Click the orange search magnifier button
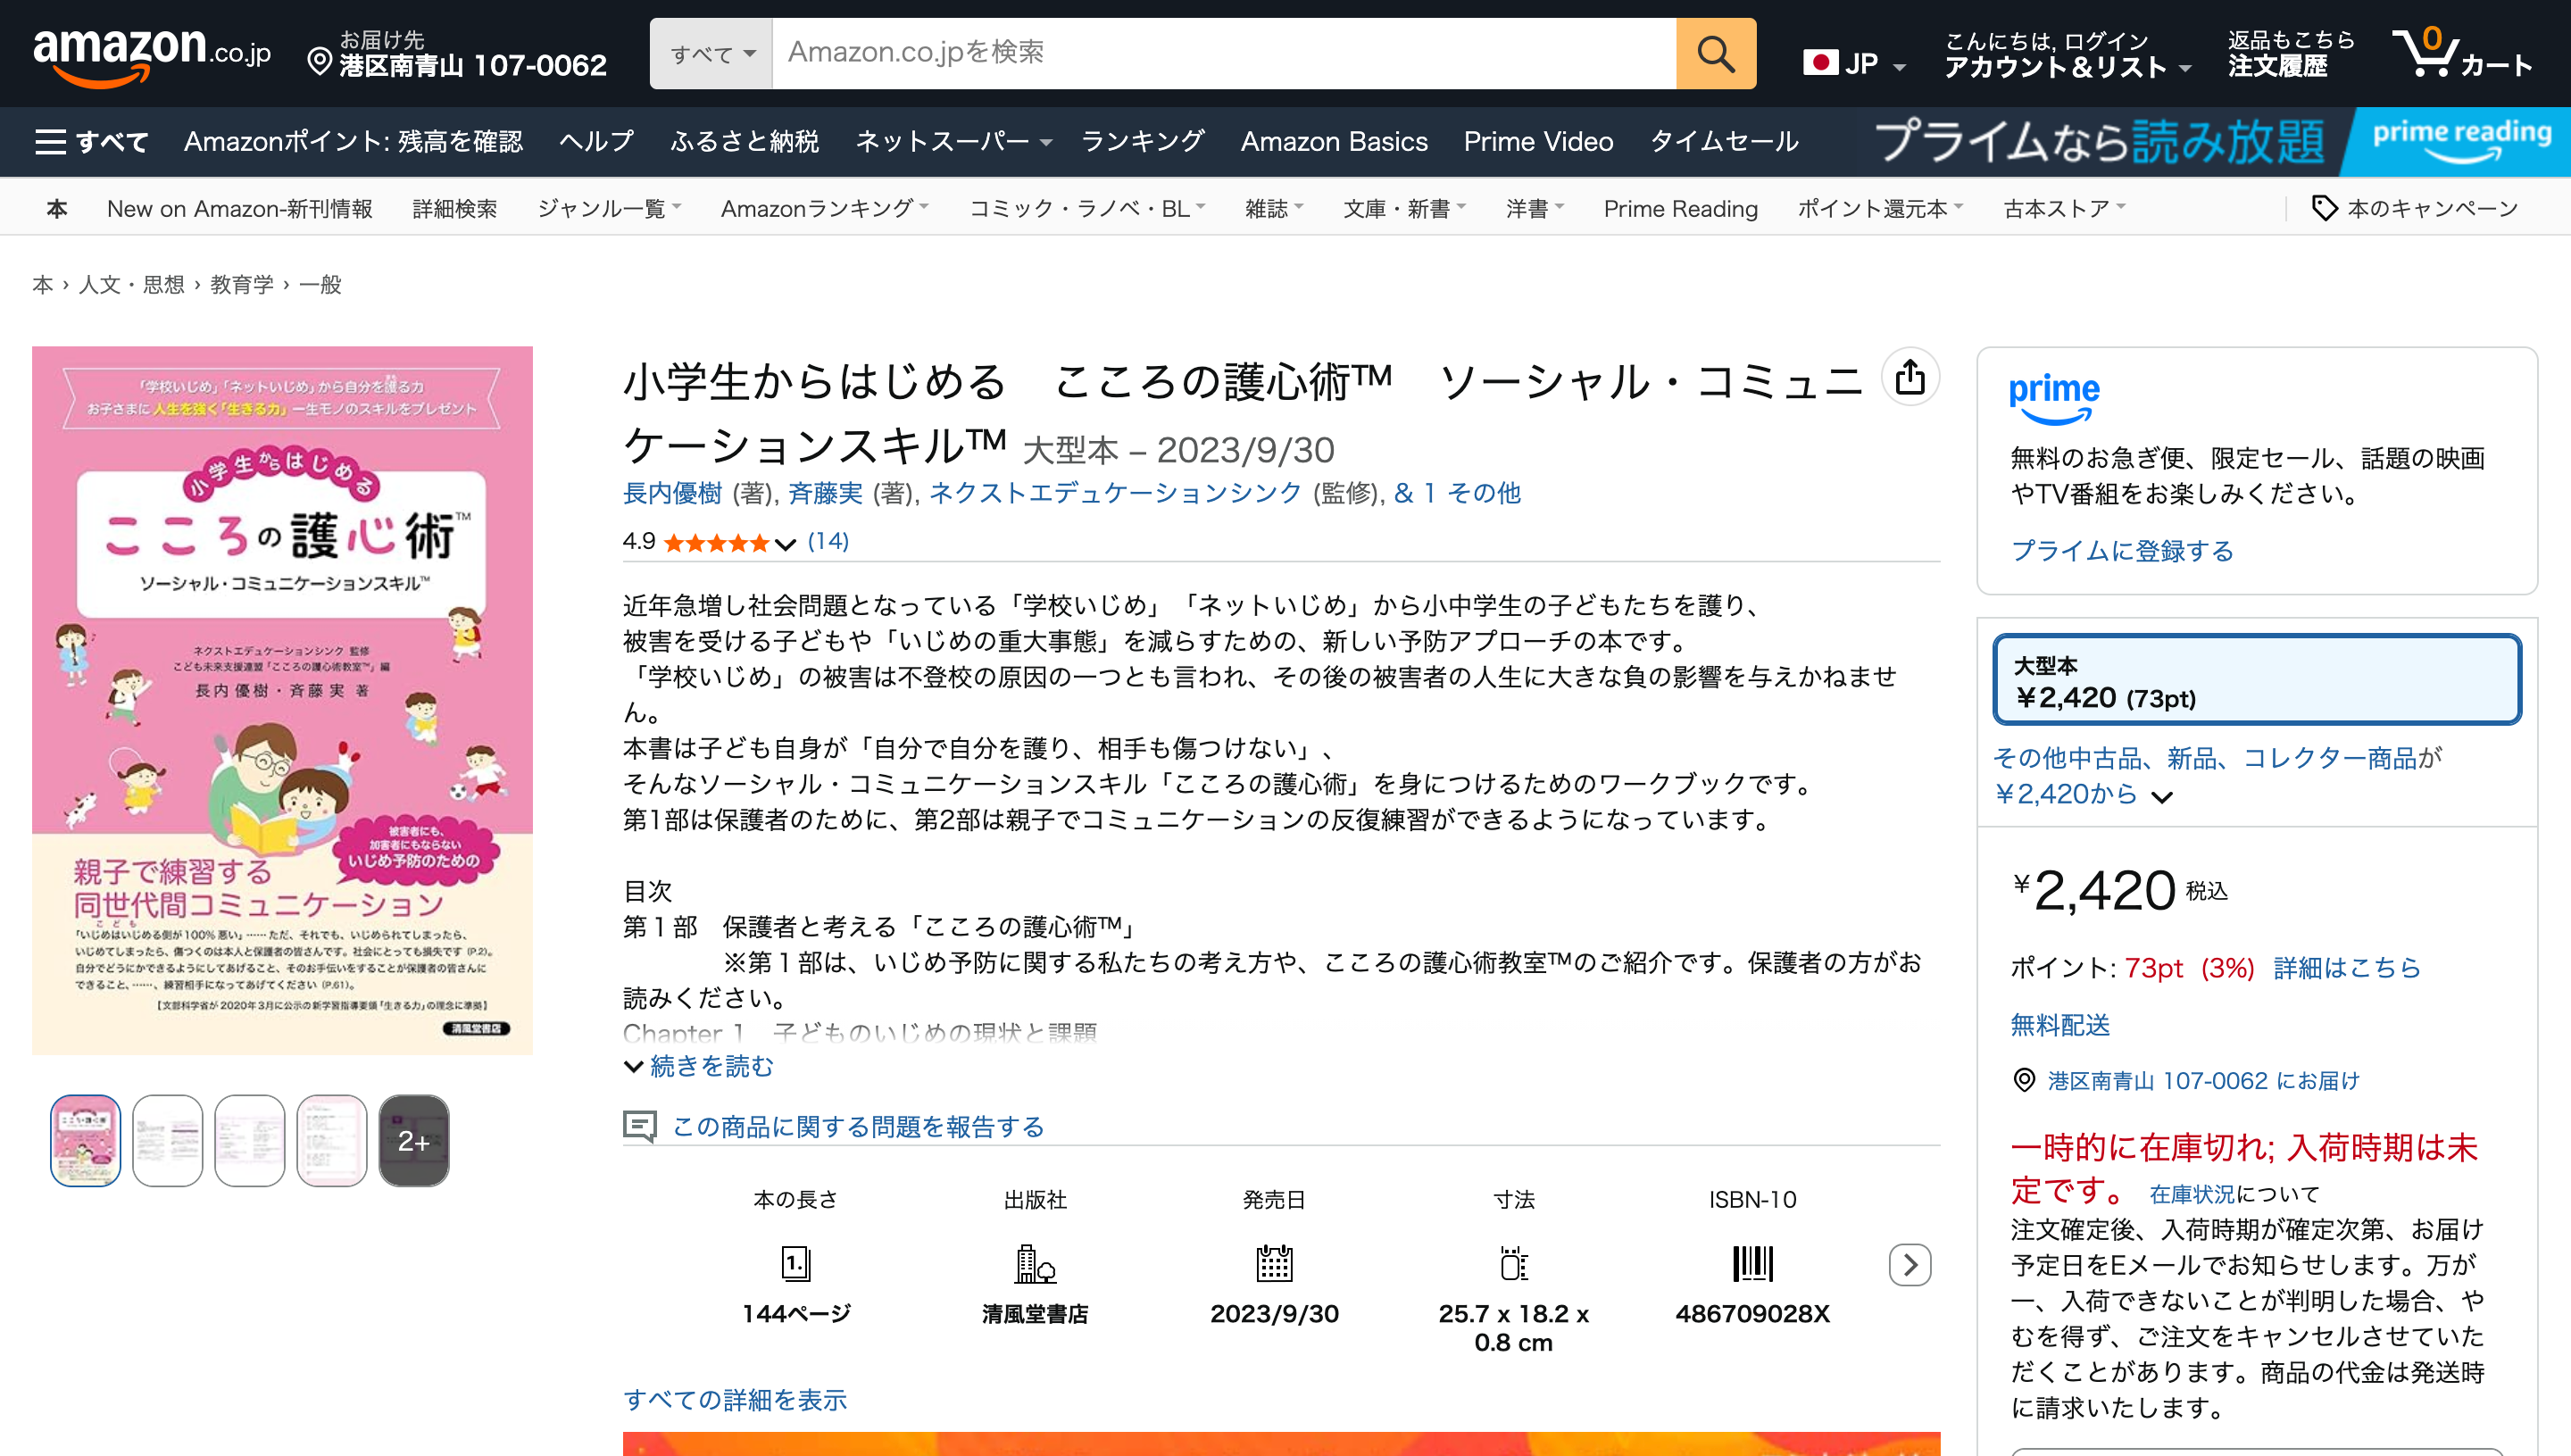The width and height of the screenshot is (2571, 1456). (1715, 53)
